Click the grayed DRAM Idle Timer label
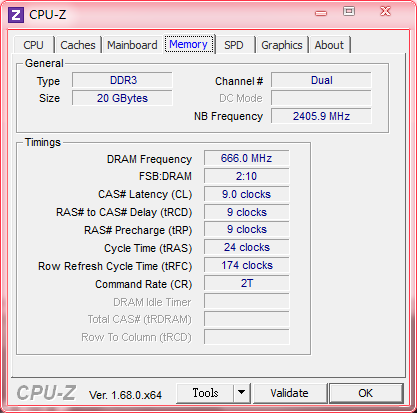The width and height of the screenshot is (417, 413). pyautogui.click(x=152, y=302)
